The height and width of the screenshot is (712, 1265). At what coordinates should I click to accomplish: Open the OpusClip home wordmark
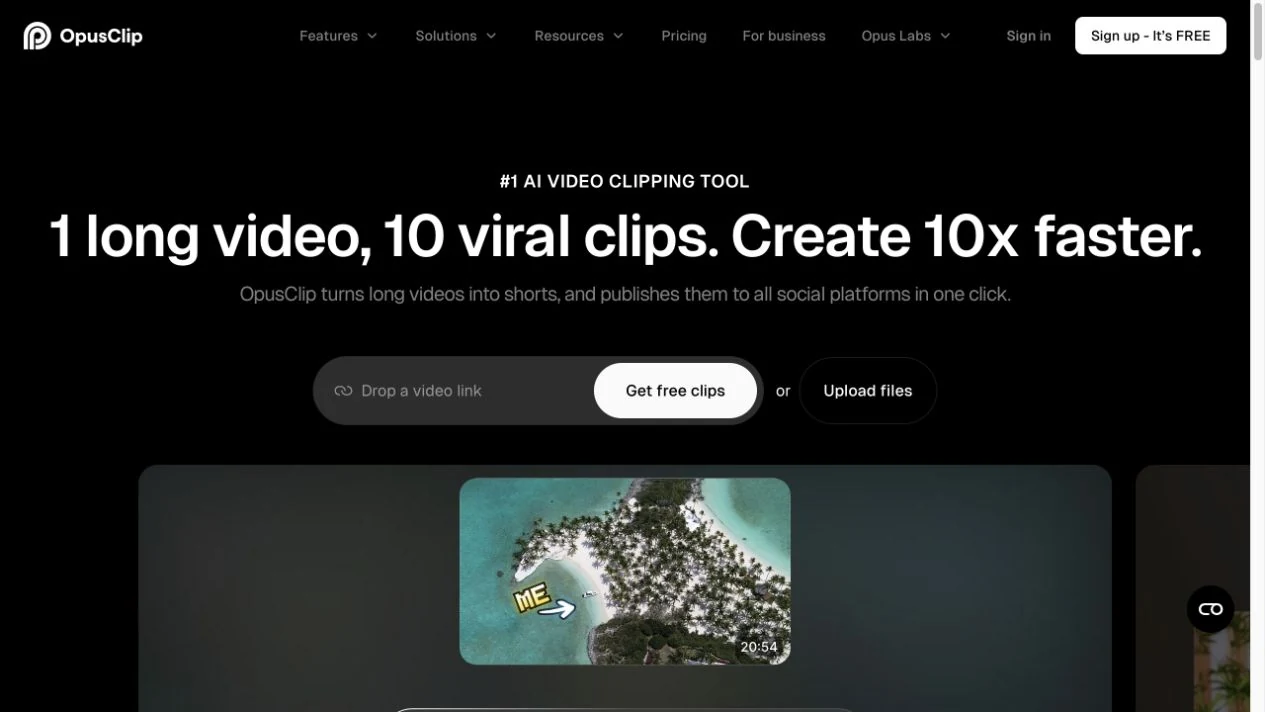click(x=101, y=36)
